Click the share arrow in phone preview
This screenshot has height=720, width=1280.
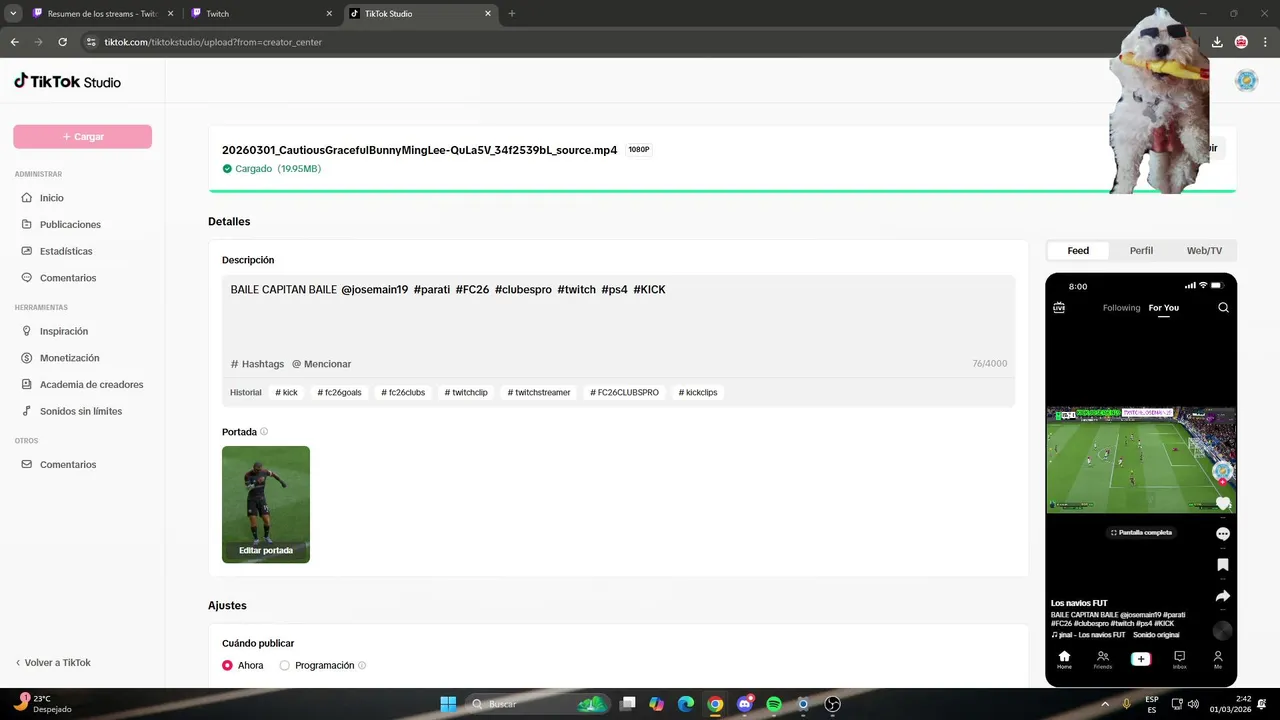point(1222,596)
